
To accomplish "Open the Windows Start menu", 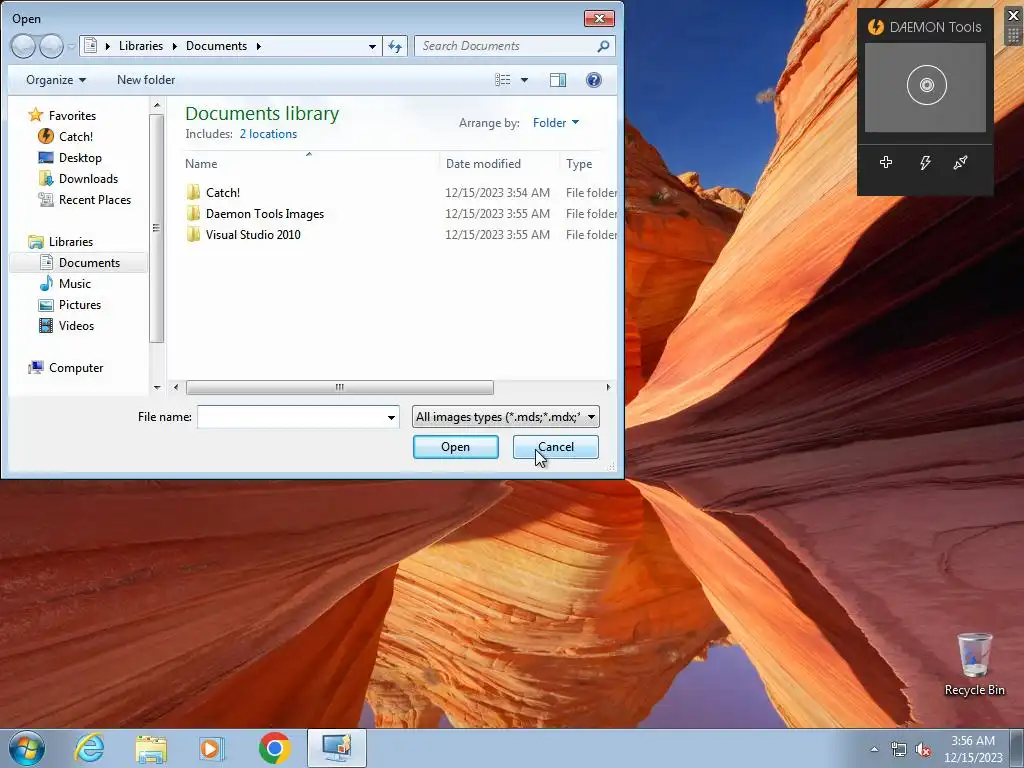I will point(27,748).
